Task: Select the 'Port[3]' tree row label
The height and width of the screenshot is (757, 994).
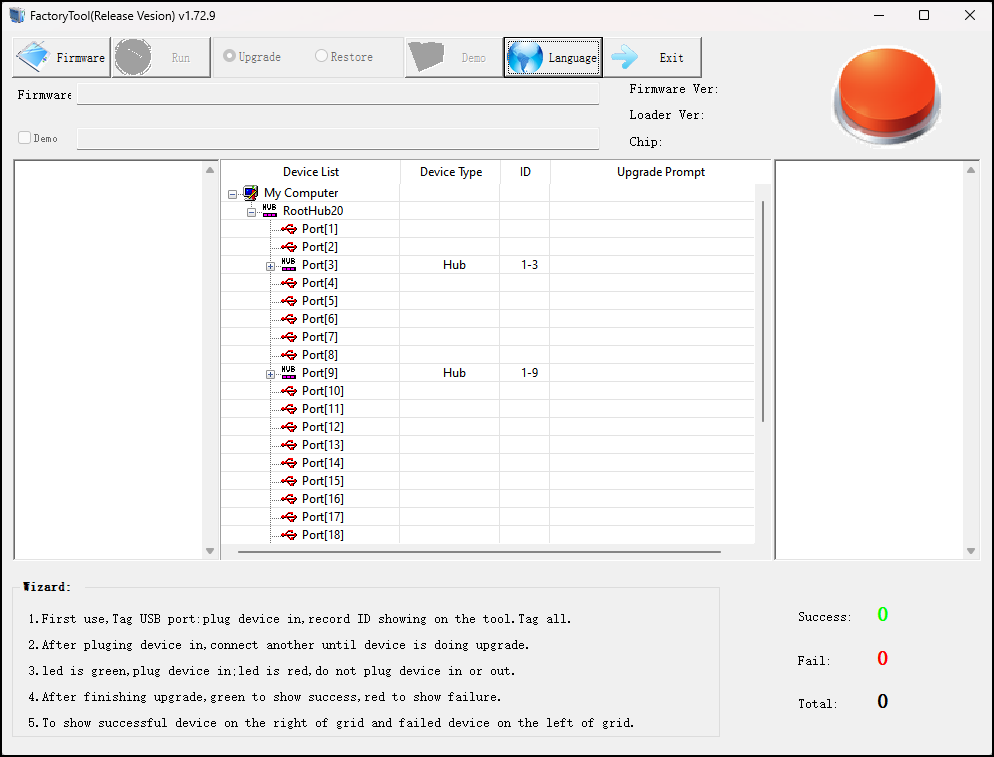Action: (320, 264)
